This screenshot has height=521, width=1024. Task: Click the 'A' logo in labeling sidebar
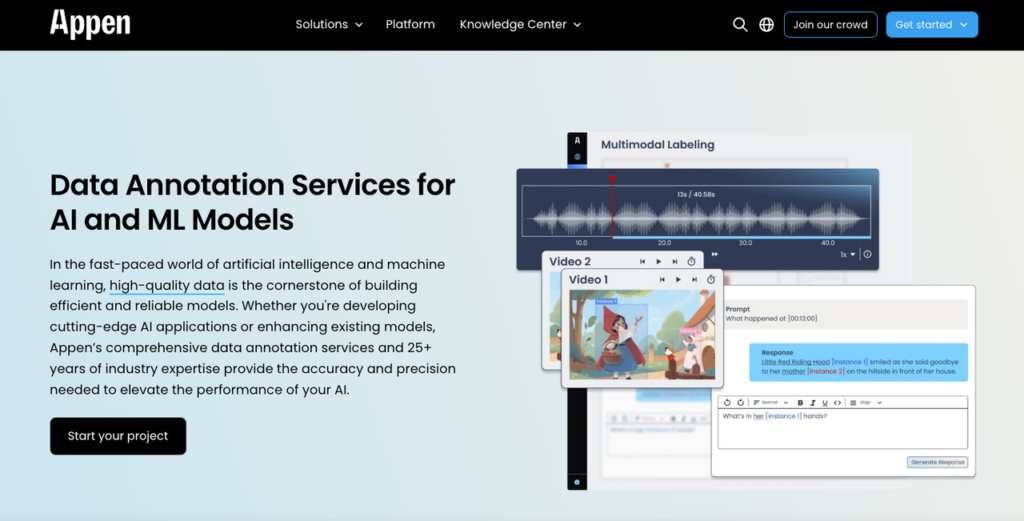pos(577,140)
